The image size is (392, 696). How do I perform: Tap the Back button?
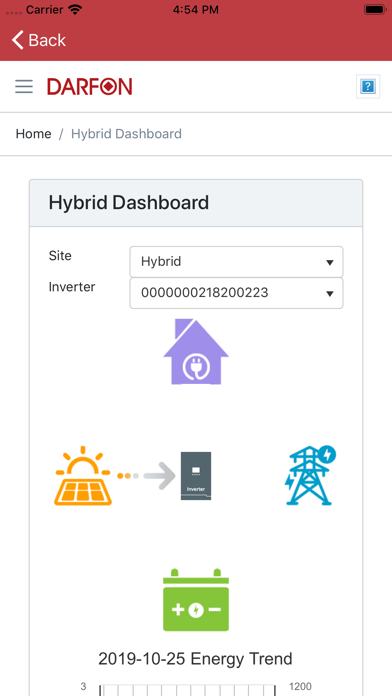click(39, 40)
